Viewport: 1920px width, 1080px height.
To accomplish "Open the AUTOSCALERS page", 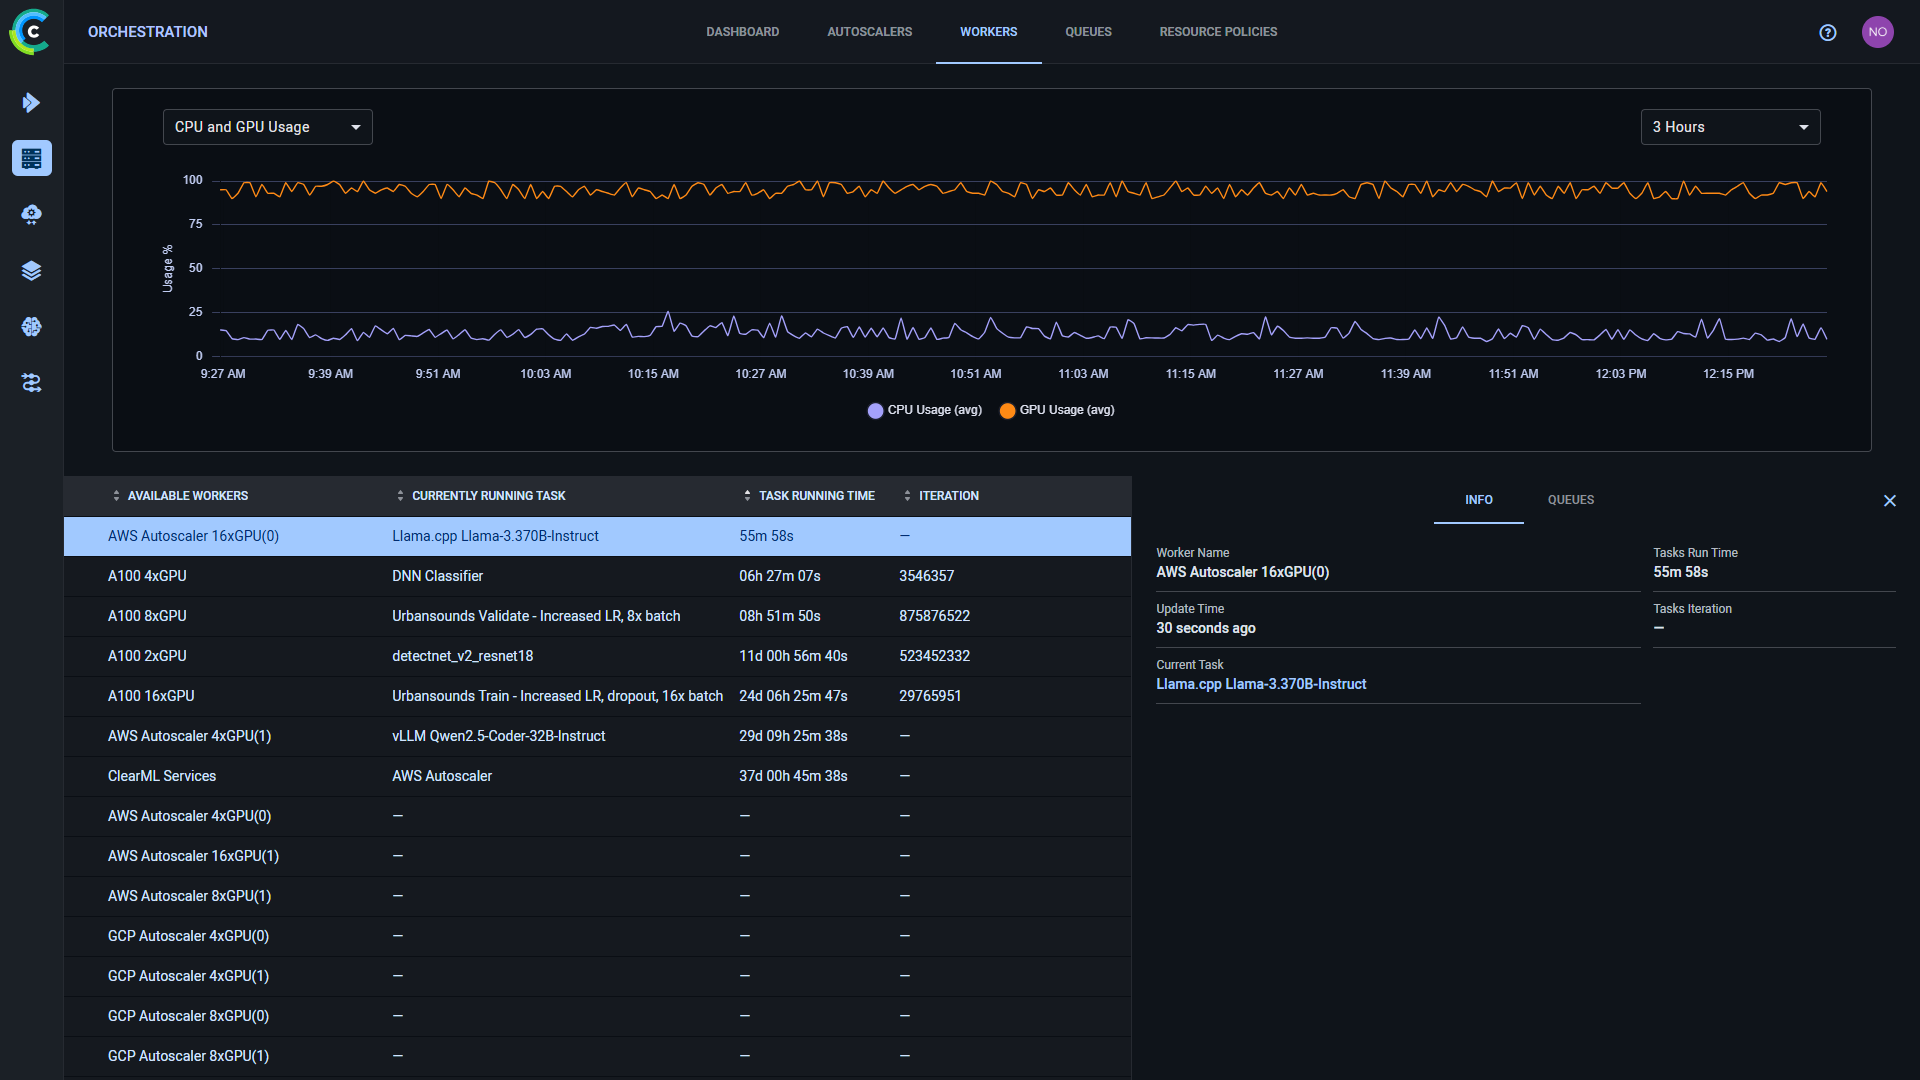I will pos(869,31).
